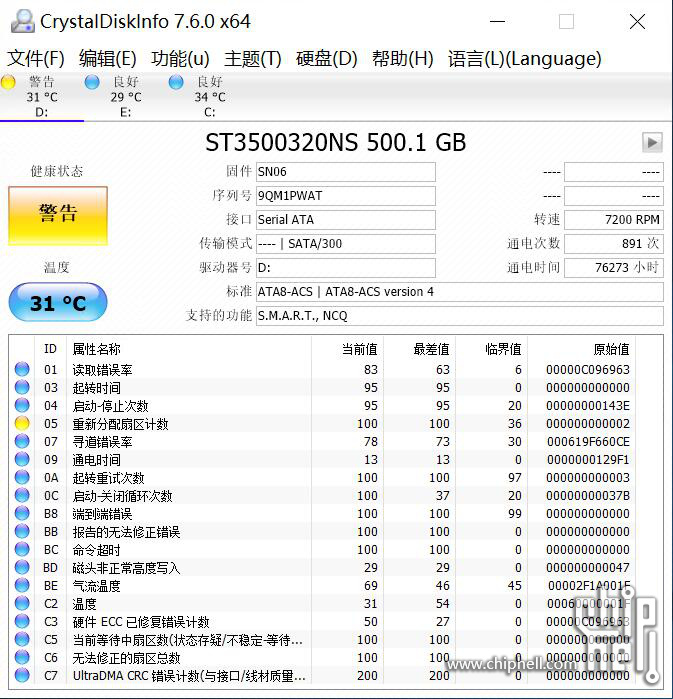
Task: Click the rotation rate field 7200 RPM
Action: coord(614,220)
